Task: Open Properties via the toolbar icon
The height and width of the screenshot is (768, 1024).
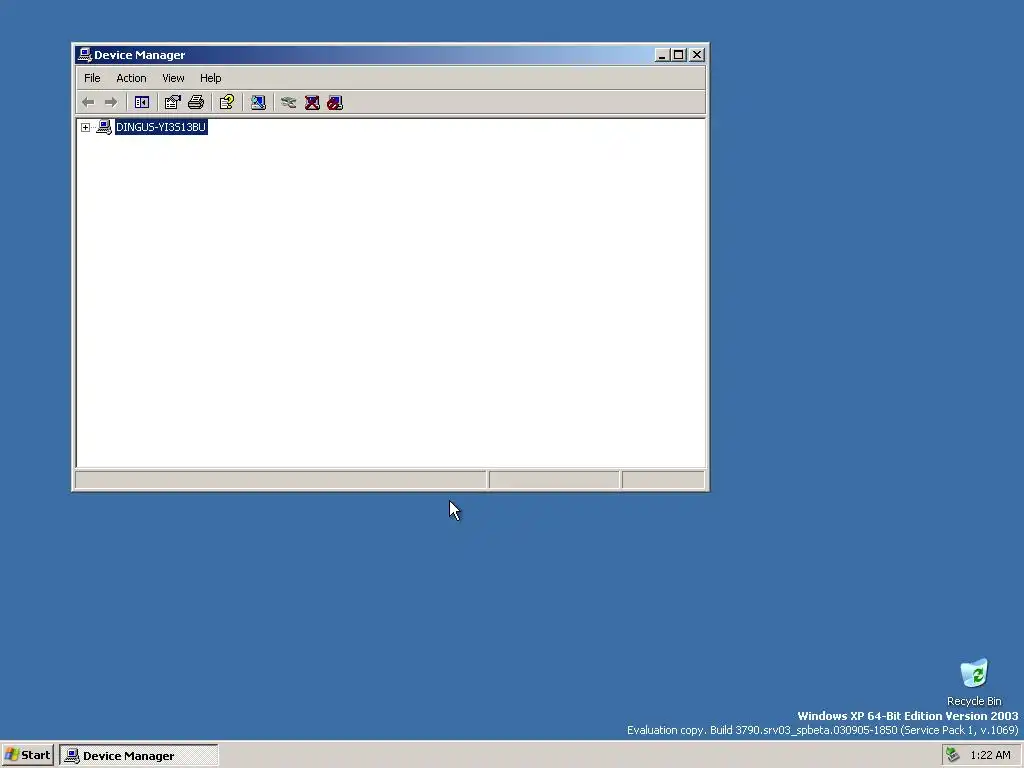Action: tap(172, 103)
